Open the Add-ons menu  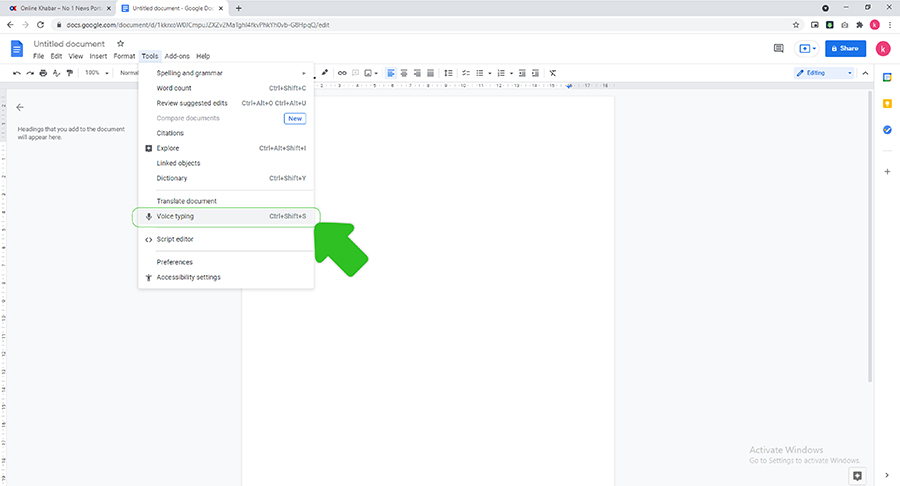tap(177, 56)
